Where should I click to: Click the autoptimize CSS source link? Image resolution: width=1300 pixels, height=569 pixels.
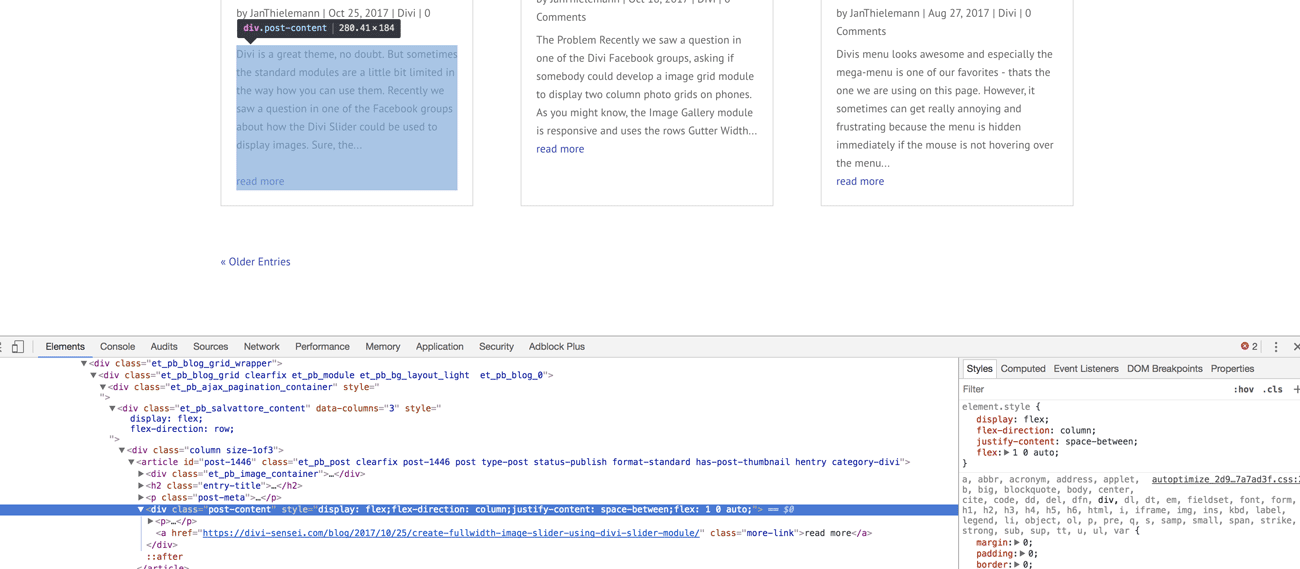[x=1224, y=480]
